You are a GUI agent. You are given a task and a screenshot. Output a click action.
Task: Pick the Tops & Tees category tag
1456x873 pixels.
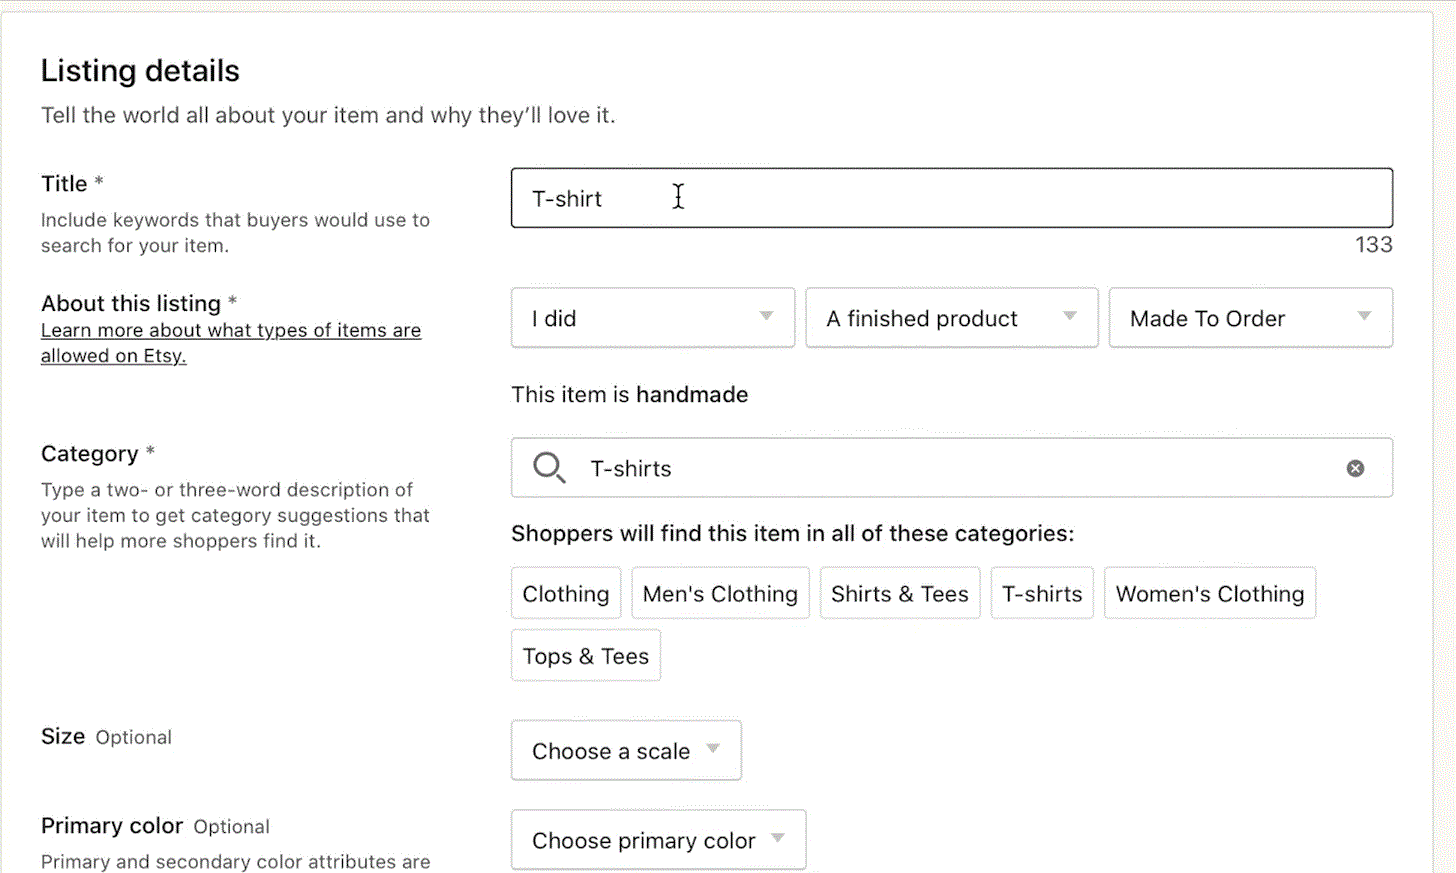tap(586, 656)
